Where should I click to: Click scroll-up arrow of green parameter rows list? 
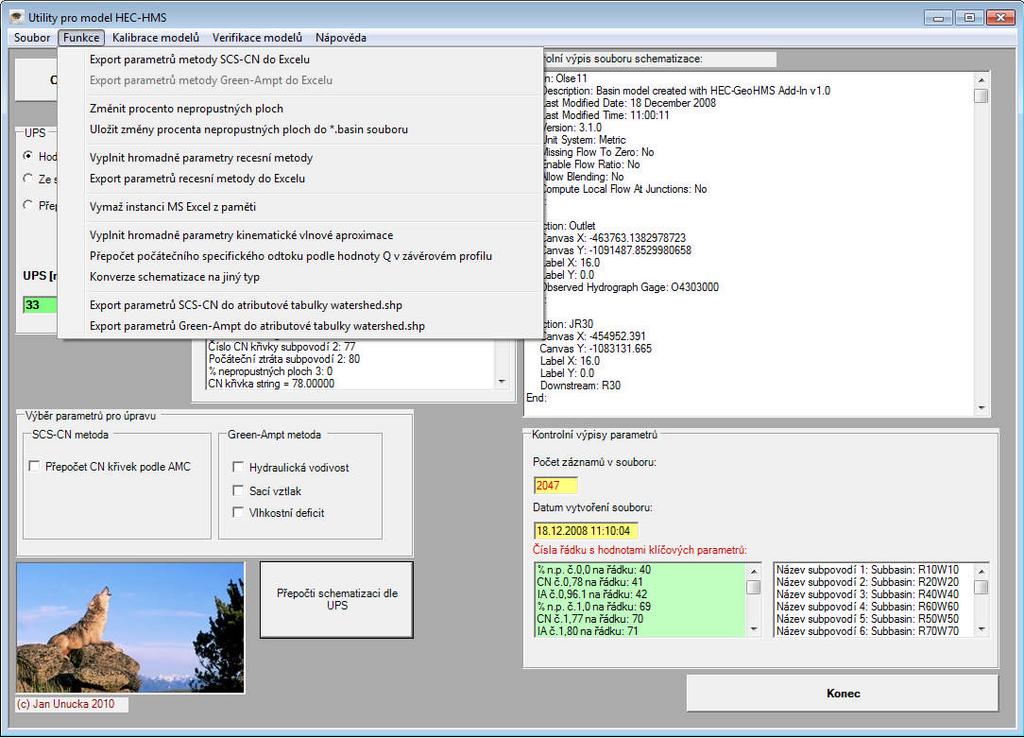(754, 571)
